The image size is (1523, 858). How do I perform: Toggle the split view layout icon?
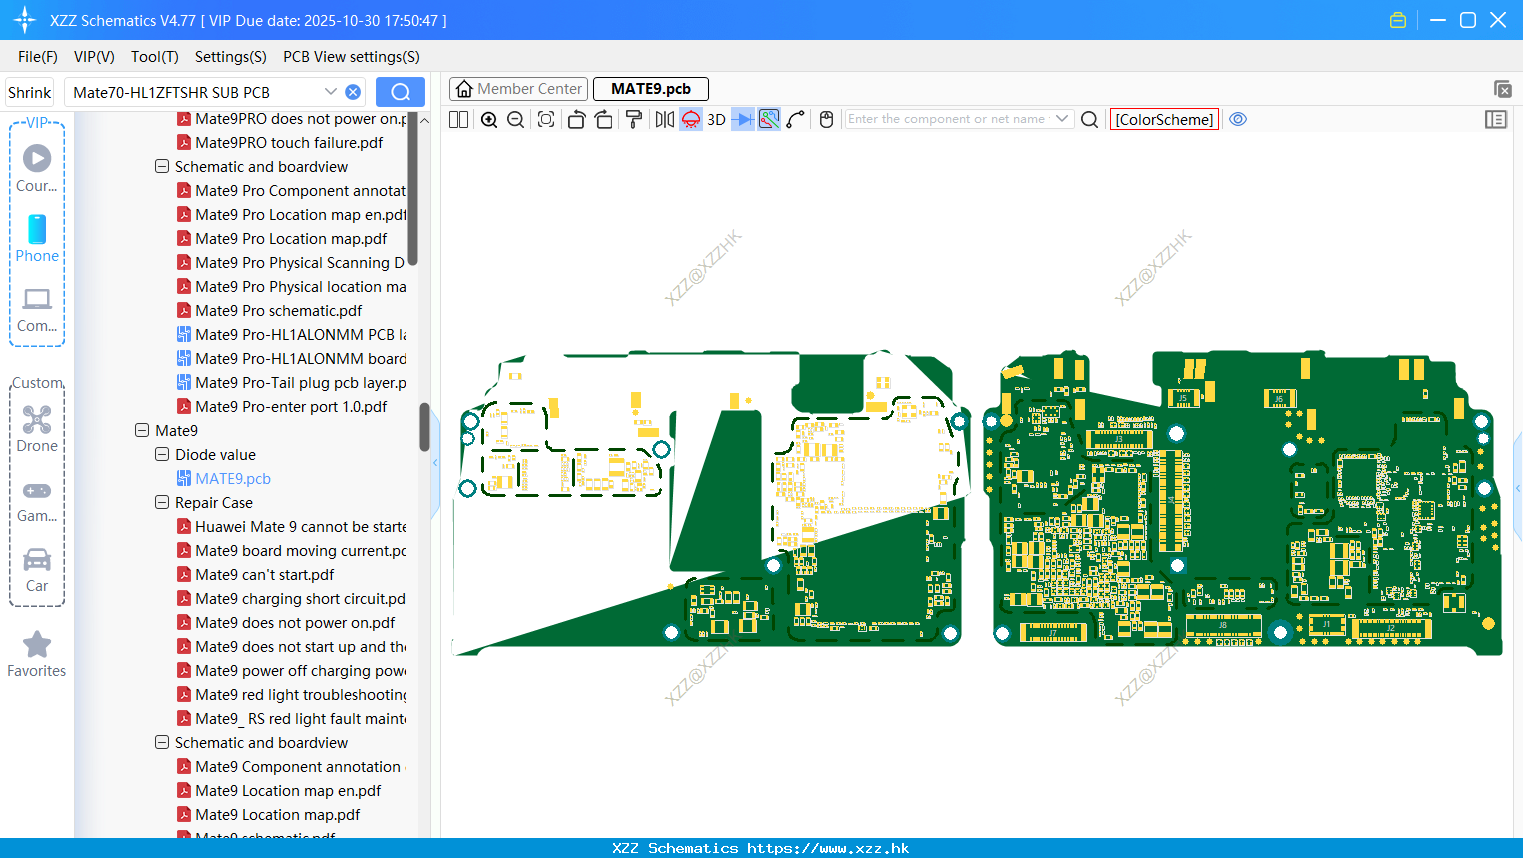458,120
